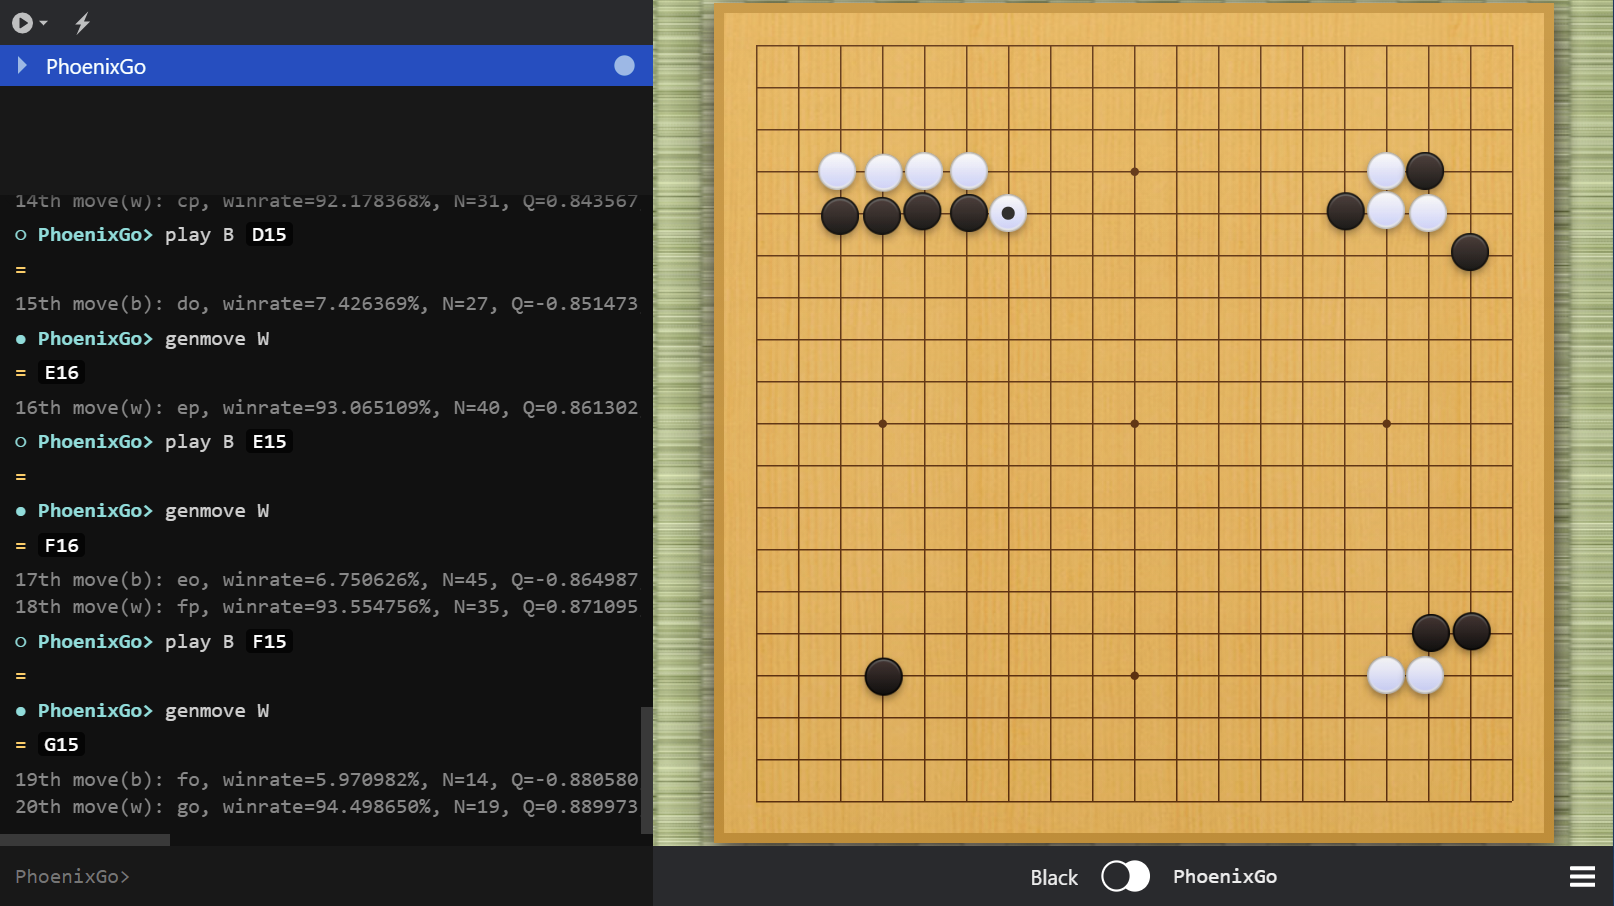Click the PhoenixGo engine status circle
Screen dimensions: 1614x906
(624, 66)
